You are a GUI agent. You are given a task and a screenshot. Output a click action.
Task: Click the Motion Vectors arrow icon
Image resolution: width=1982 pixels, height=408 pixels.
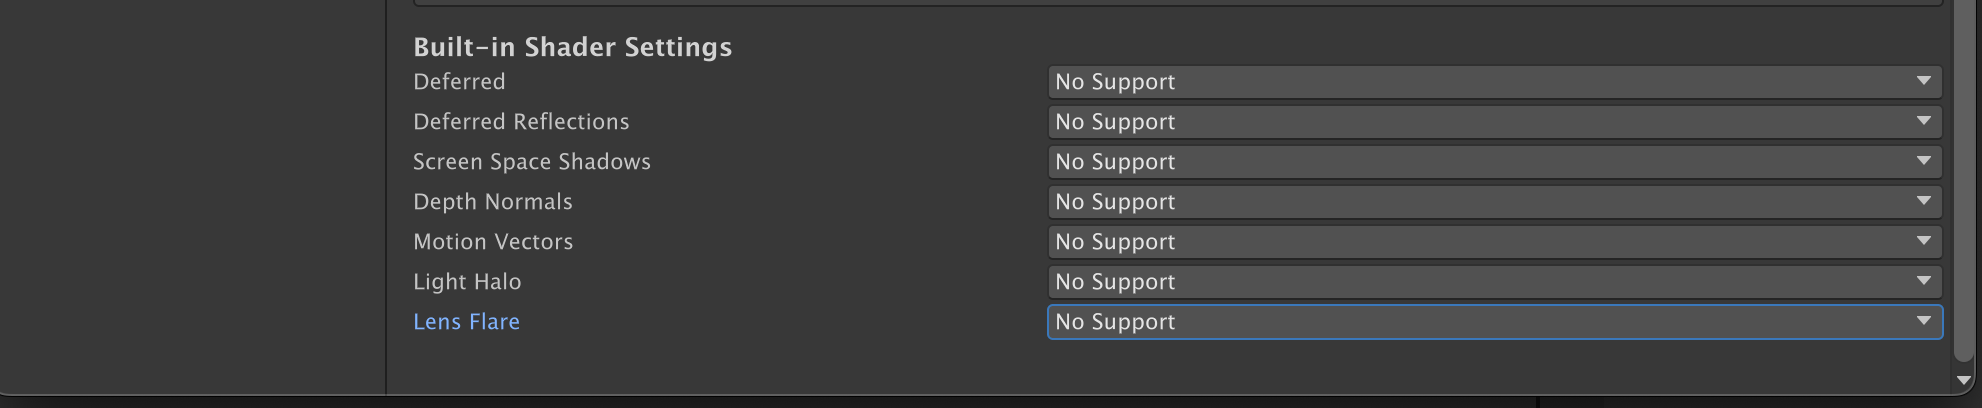[x=1923, y=241]
